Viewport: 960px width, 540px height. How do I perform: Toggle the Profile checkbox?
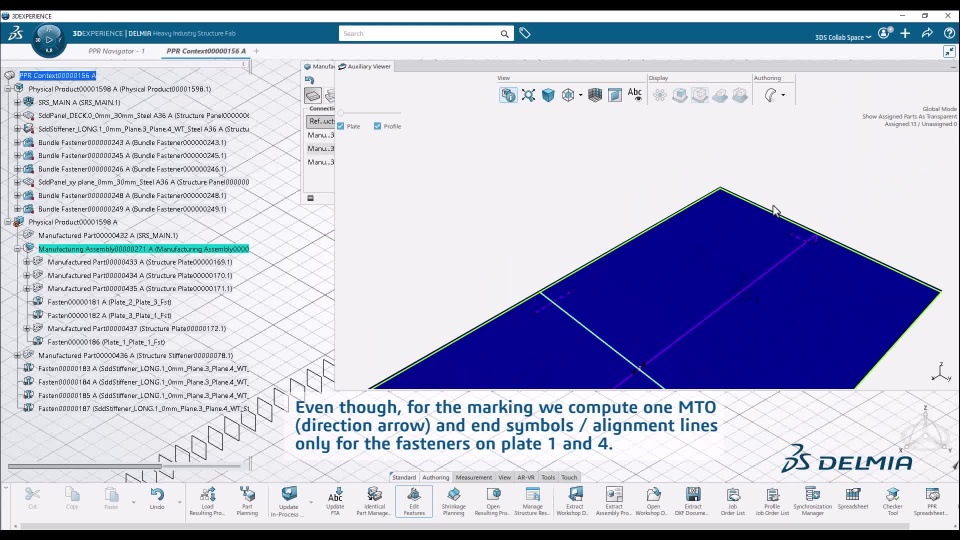tap(377, 126)
